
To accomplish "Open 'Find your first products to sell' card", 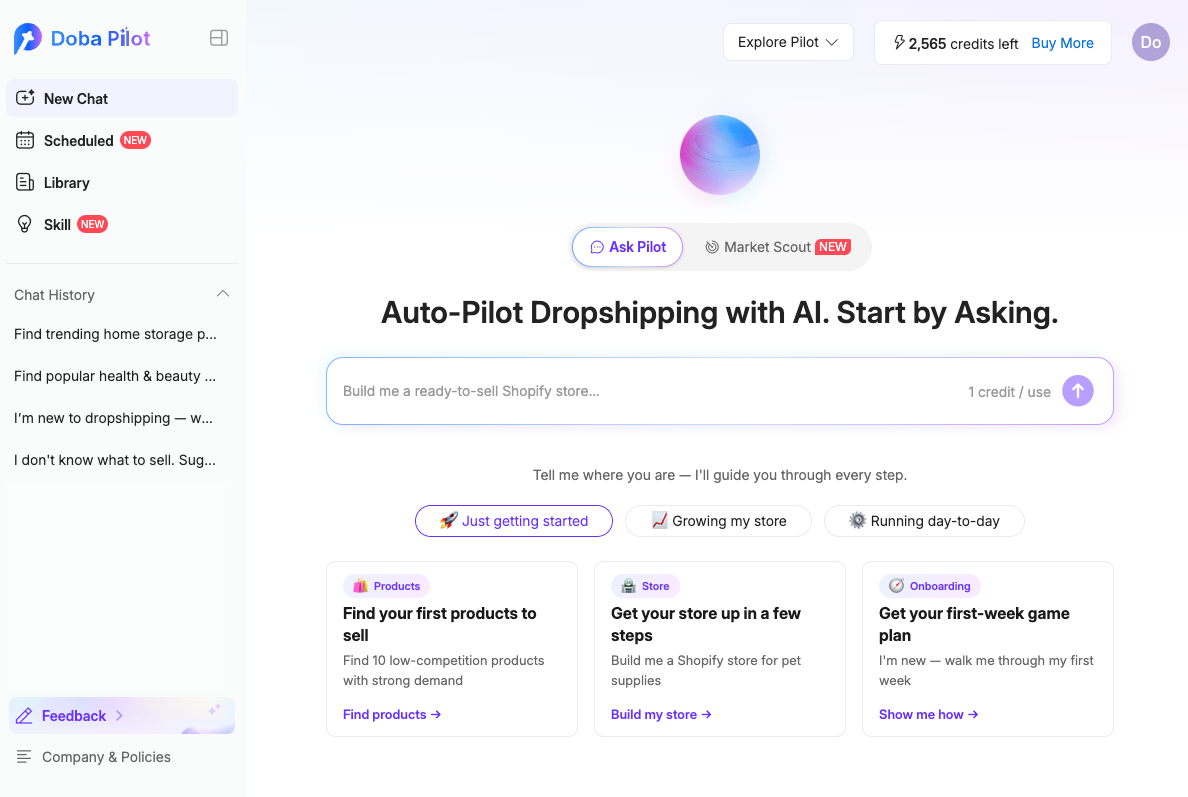I will (452, 649).
